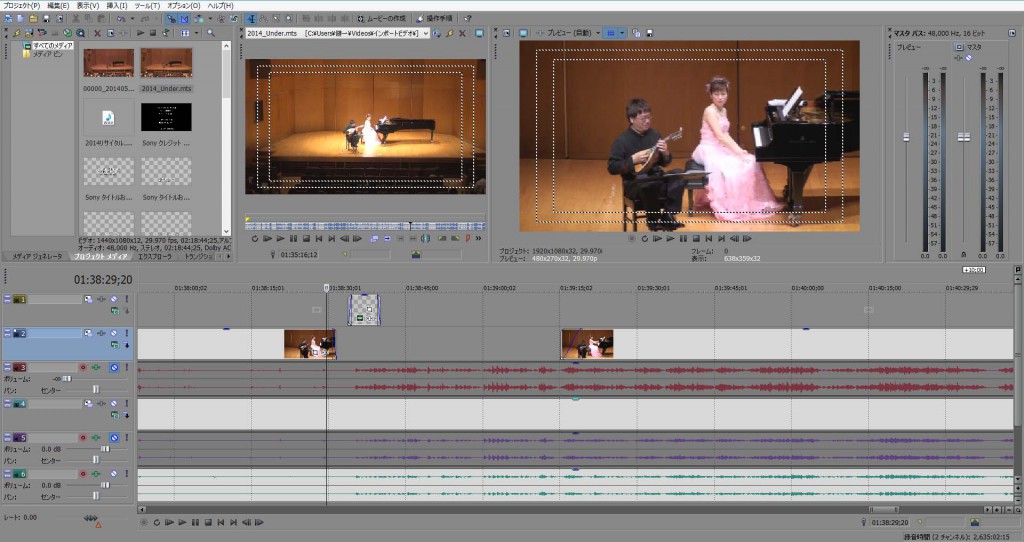
Task: Click the timeline Stop button at bottom
Action: coord(208,522)
